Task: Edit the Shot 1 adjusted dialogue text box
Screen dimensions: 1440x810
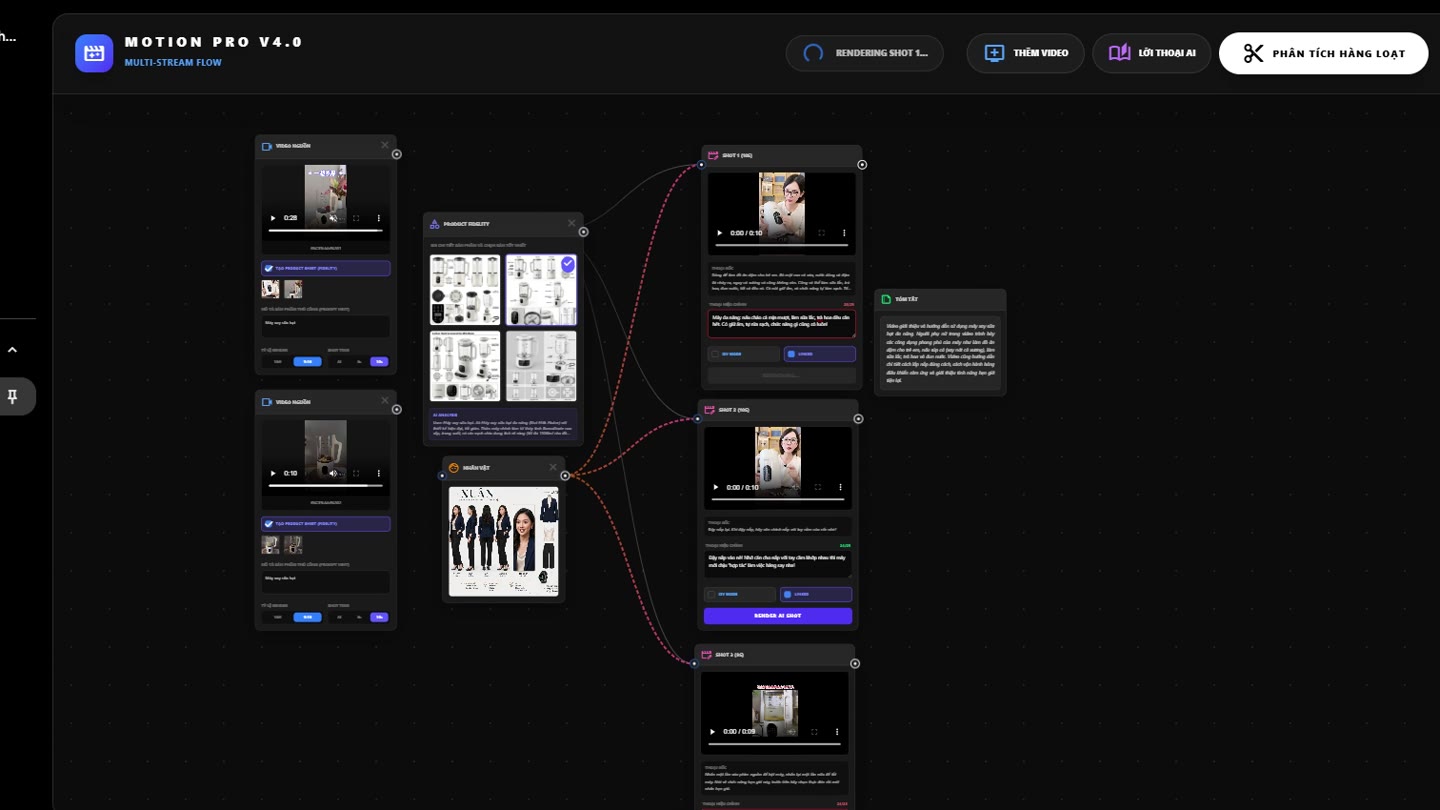Action: tap(782, 323)
